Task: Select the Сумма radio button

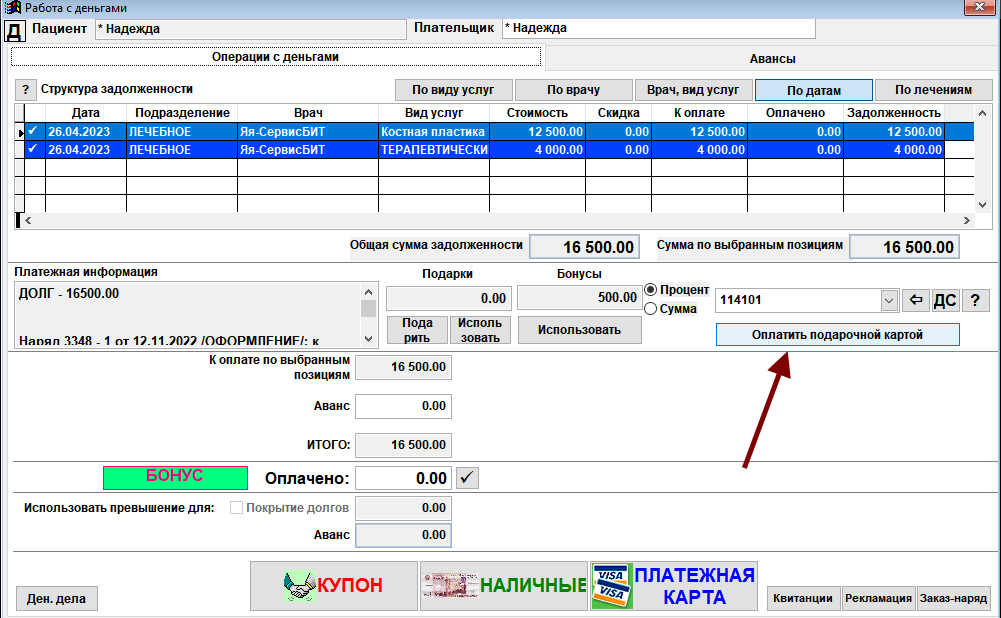Action: (651, 309)
